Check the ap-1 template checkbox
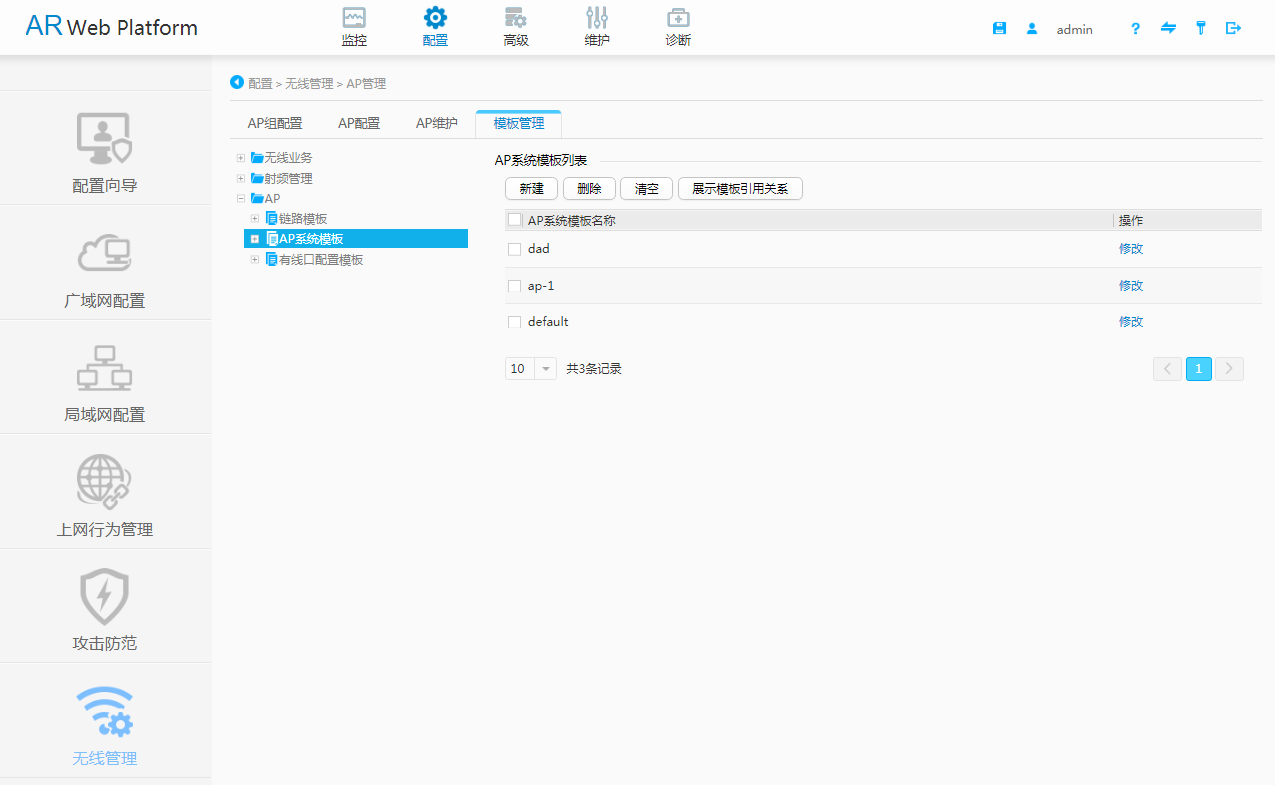The width and height of the screenshot is (1275, 785). [514, 285]
